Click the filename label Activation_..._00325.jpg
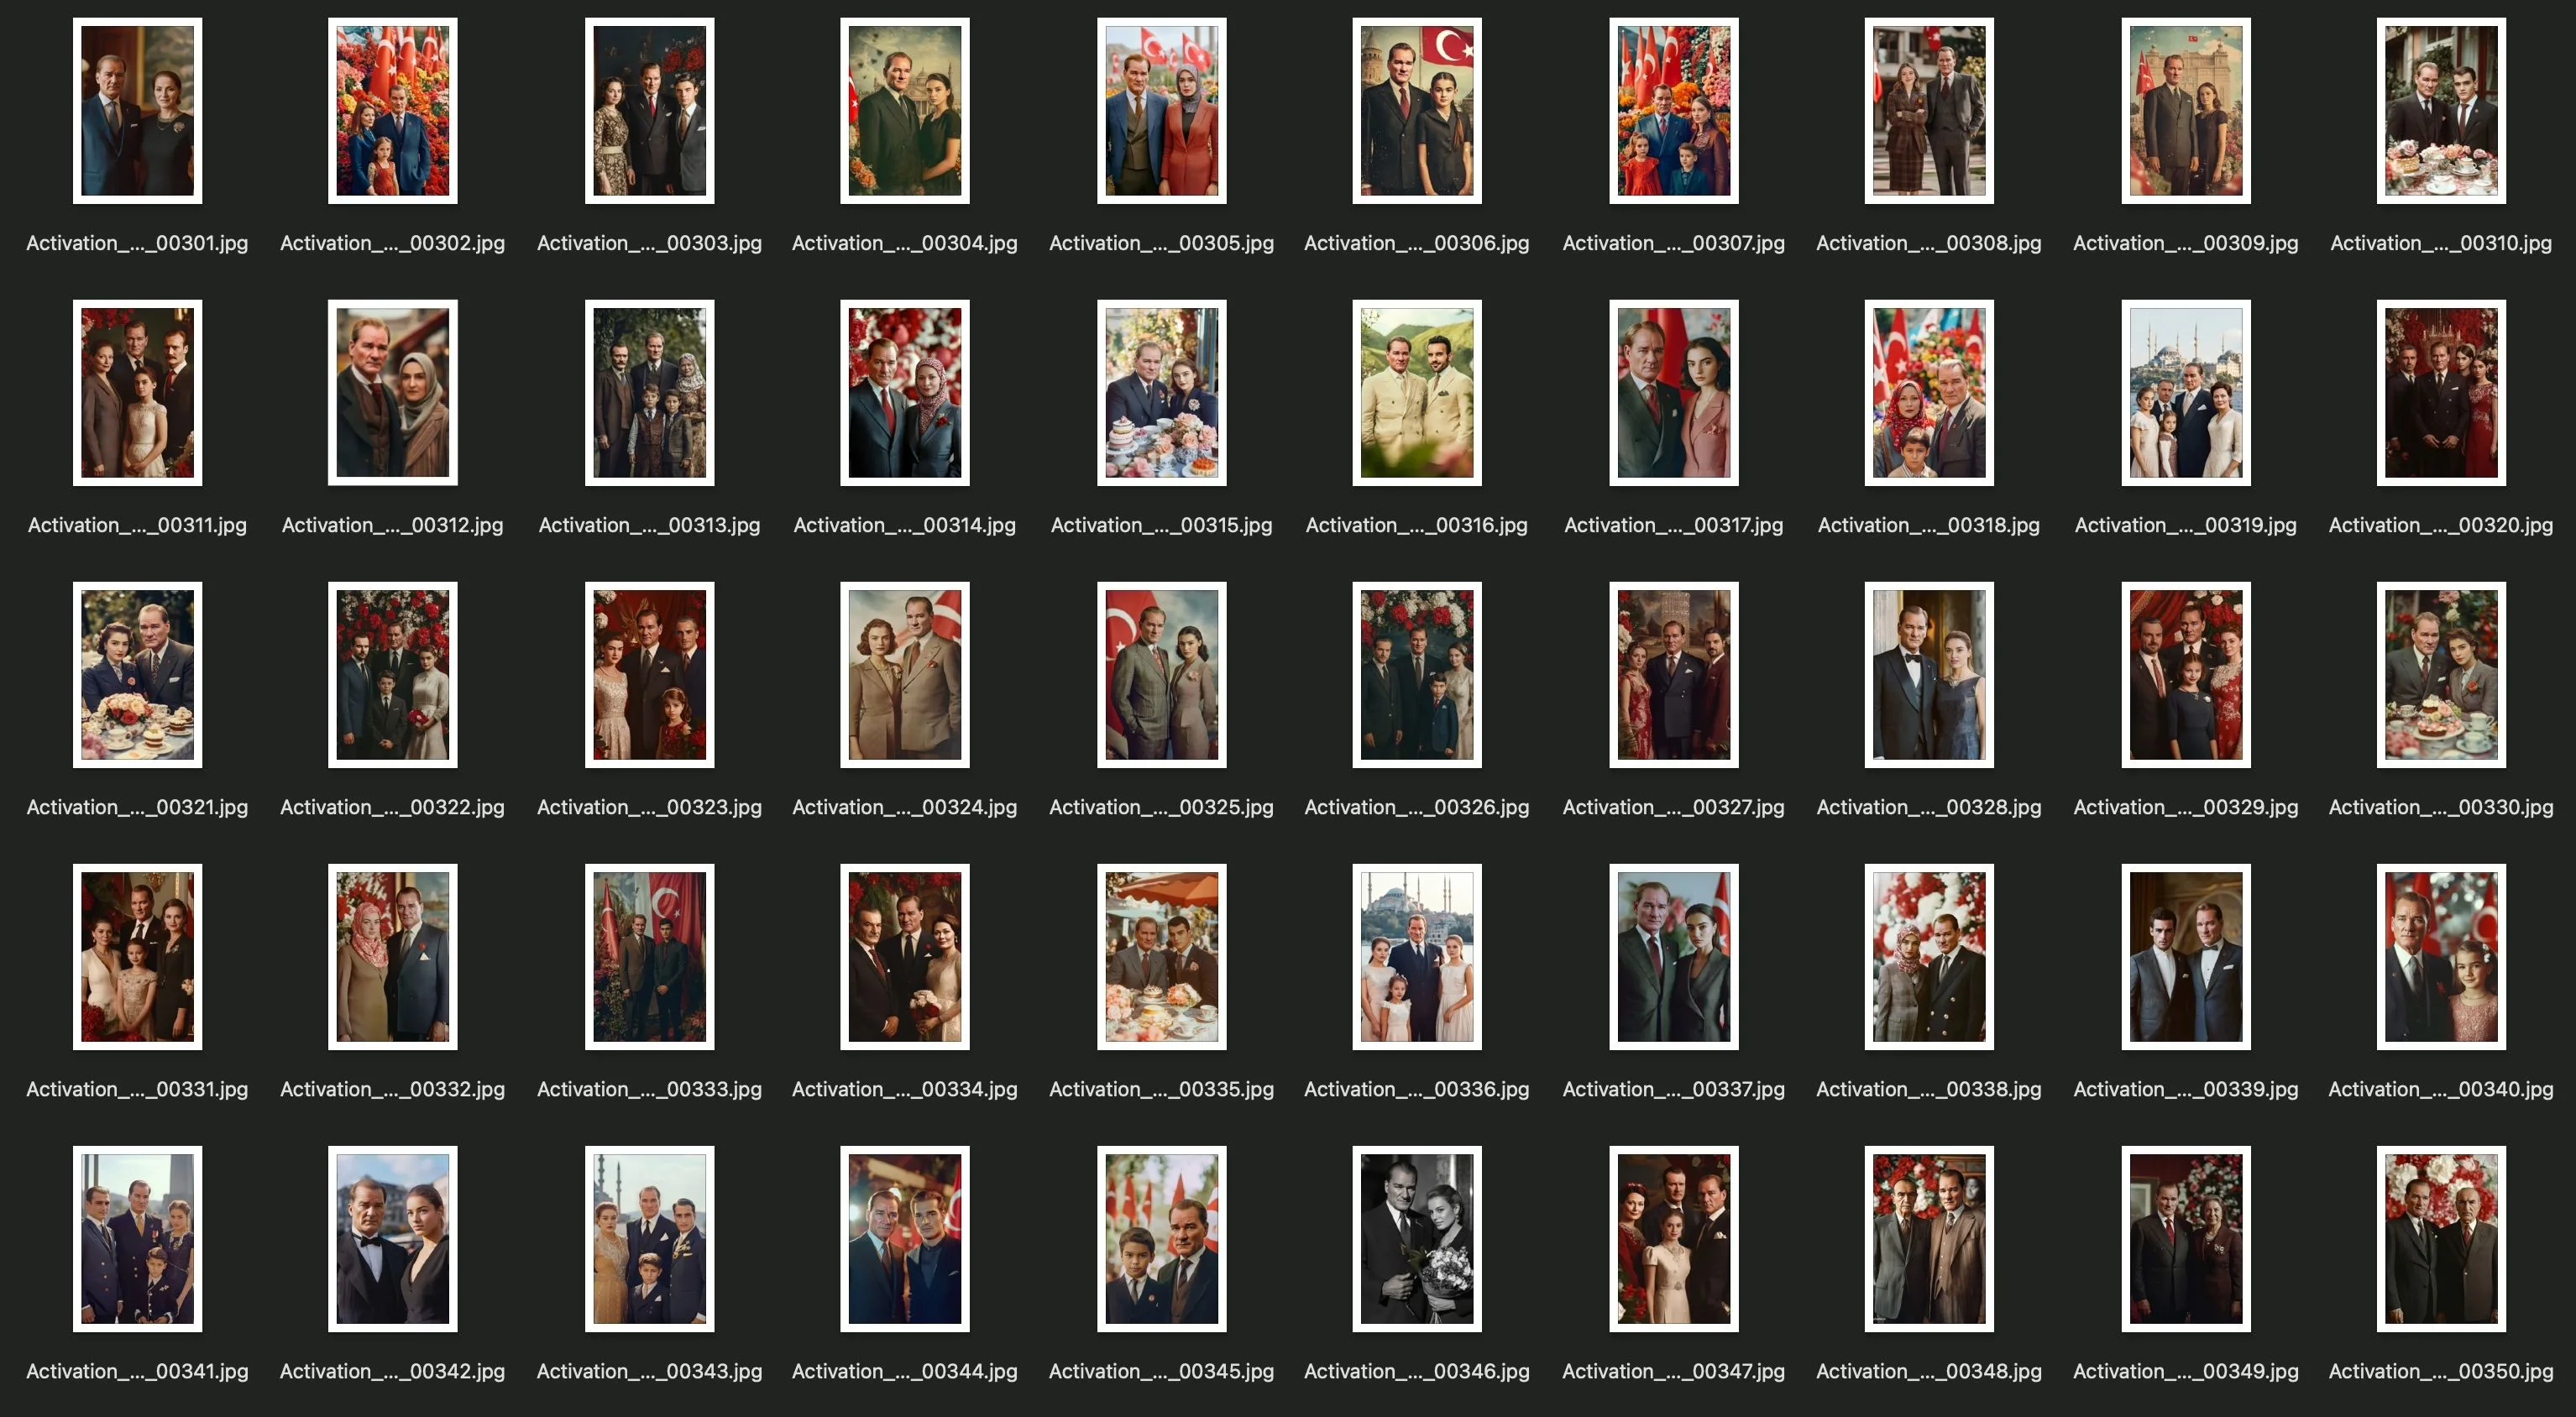The image size is (2576, 1417). (1161, 807)
